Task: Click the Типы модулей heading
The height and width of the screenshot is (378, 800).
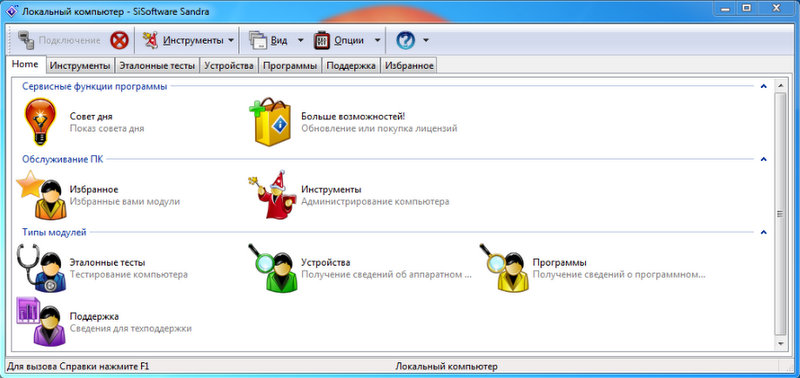Action: pos(54,232)
